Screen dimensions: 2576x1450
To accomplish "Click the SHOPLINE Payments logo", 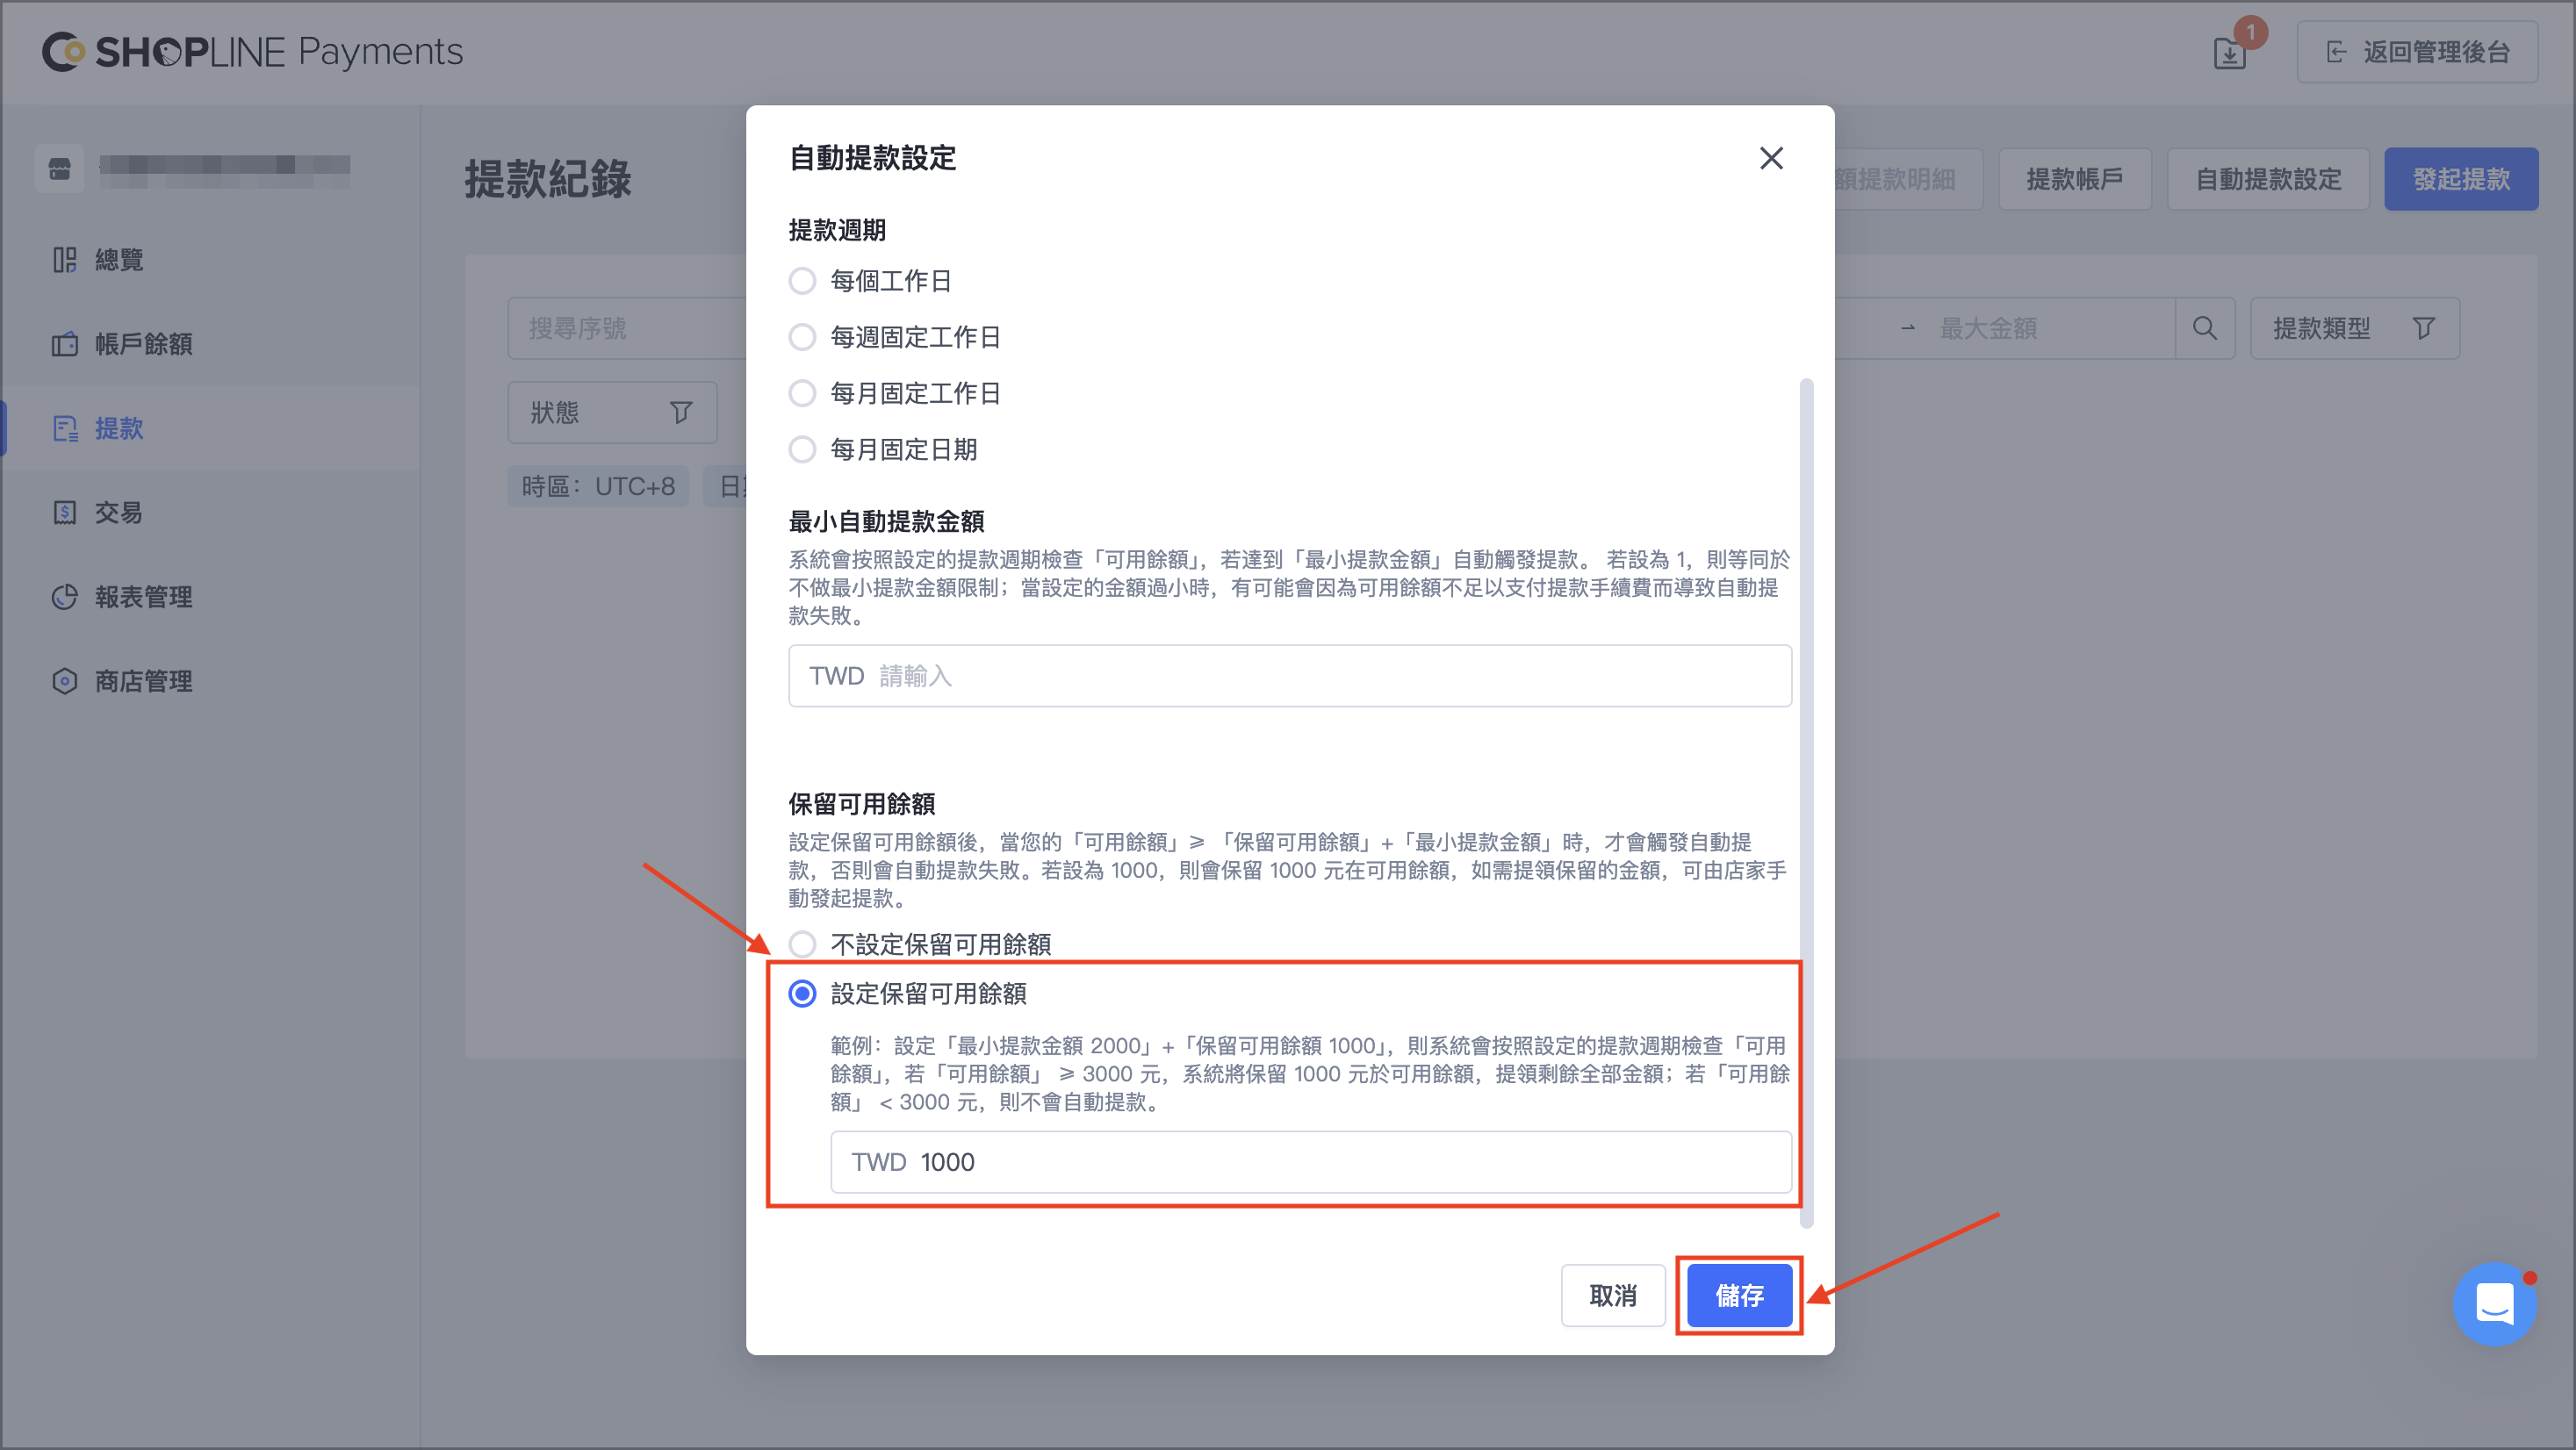I will [x=252, y=52].
